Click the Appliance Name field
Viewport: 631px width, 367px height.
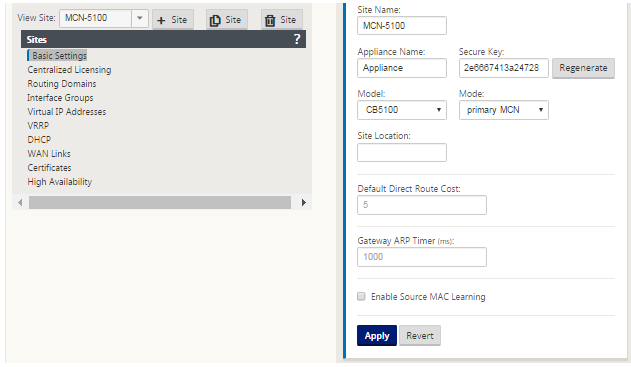[402, 68]
